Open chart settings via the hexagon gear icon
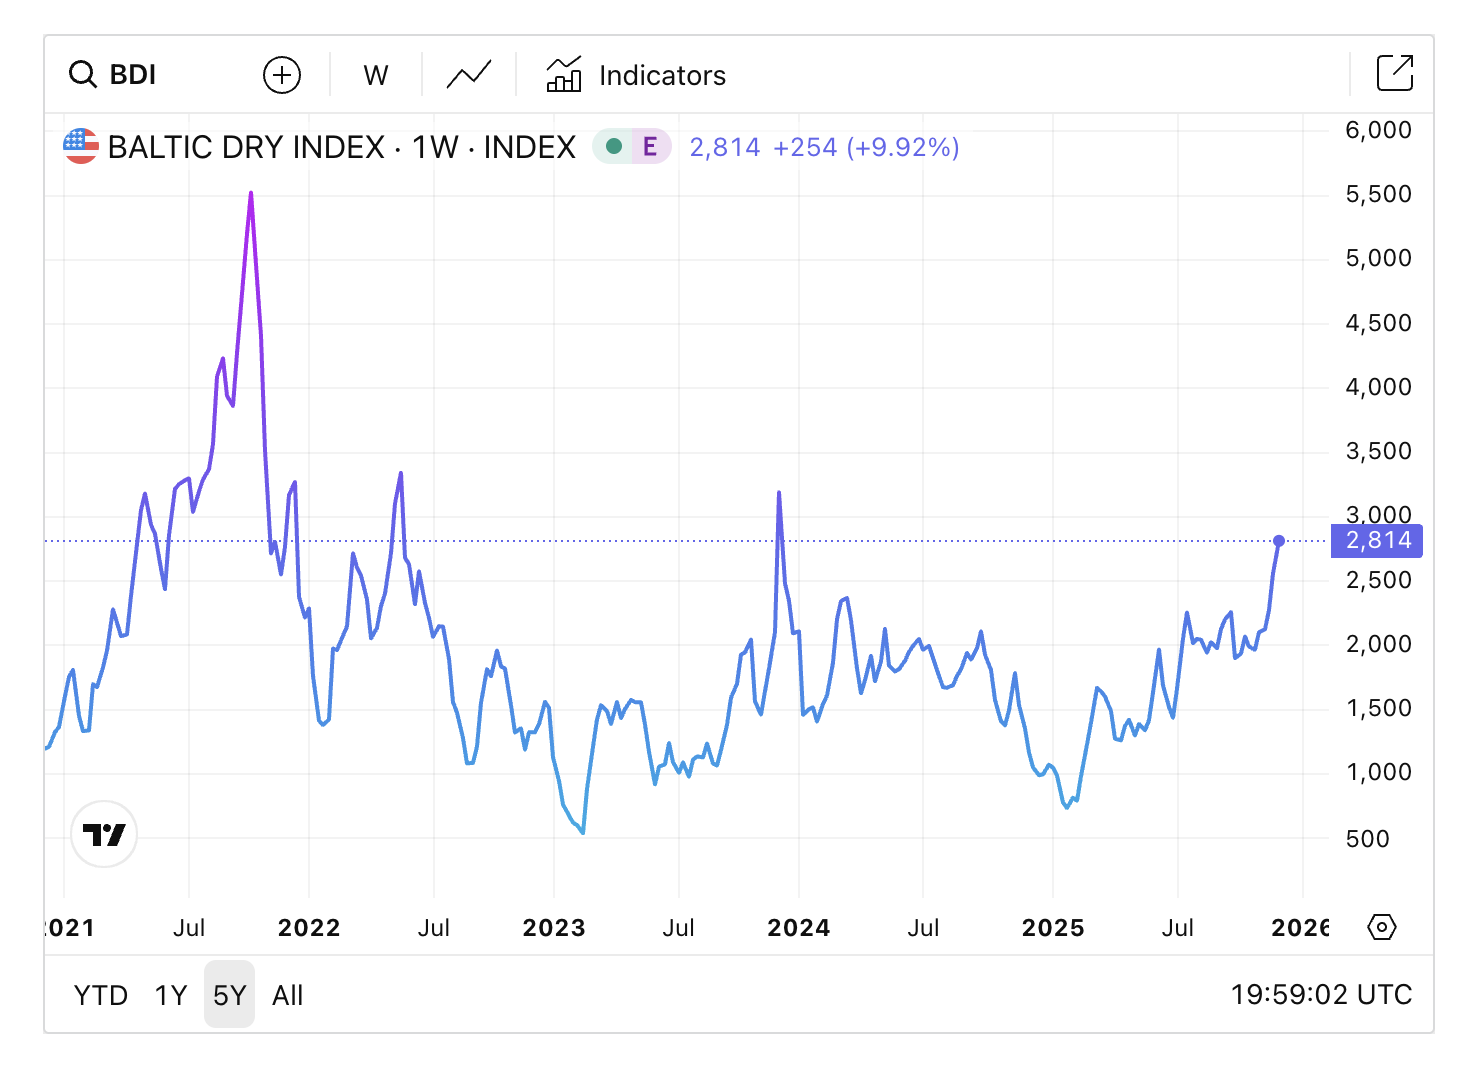This screenshot has height=1068, width=1474. point(1381,927)
